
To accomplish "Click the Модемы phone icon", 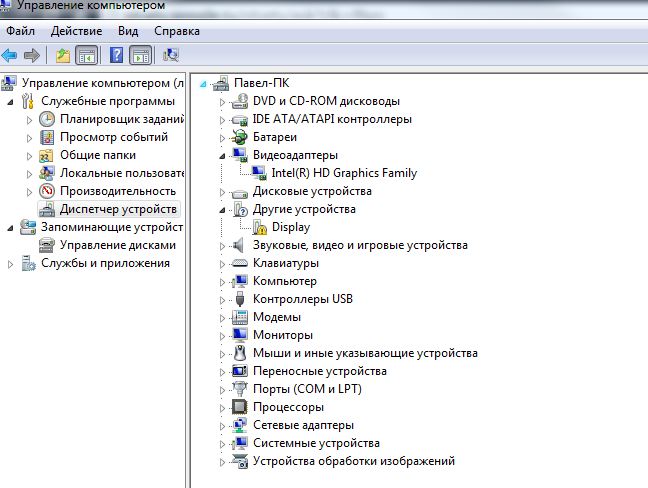I will (x=240, y=317).
